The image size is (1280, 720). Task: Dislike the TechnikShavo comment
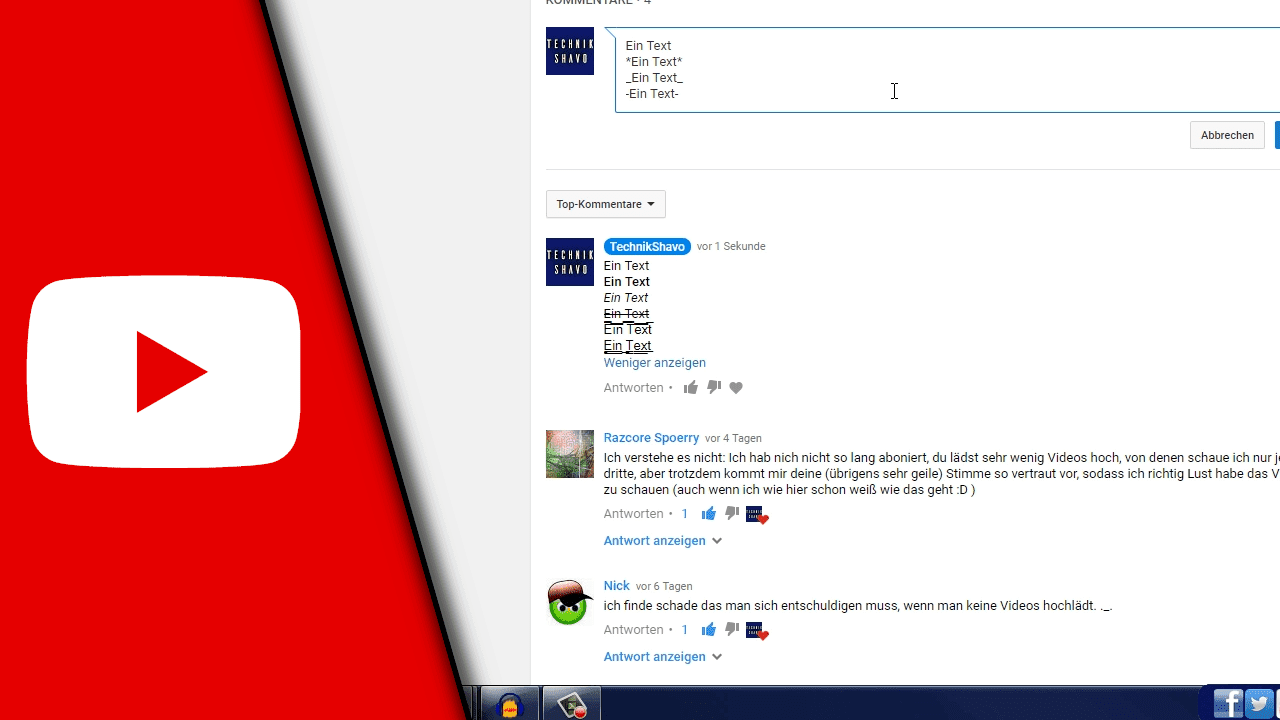[714, 388]
